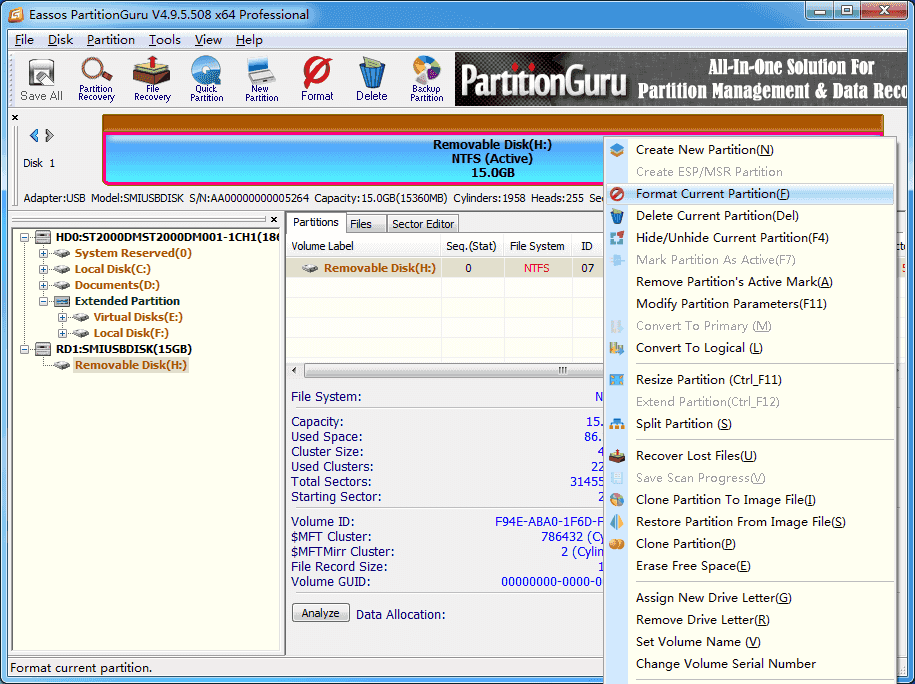Click the Removable Disk(H:) row in the partition table
The width and height of the screenshot is (915, 684).
coord(445,268)
